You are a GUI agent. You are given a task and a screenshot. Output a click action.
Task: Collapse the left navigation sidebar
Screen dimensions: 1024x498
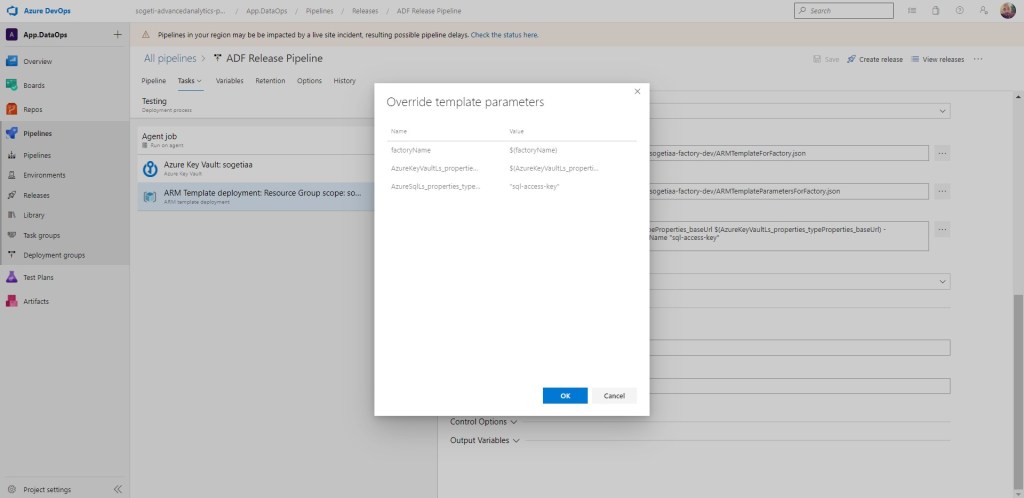click(117, 489)
